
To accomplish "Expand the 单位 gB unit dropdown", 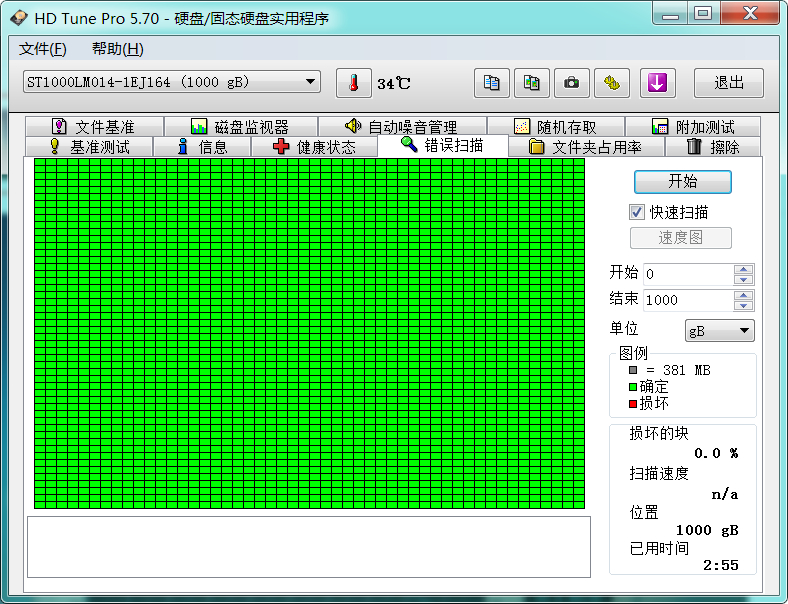I will tap(720, 331).
